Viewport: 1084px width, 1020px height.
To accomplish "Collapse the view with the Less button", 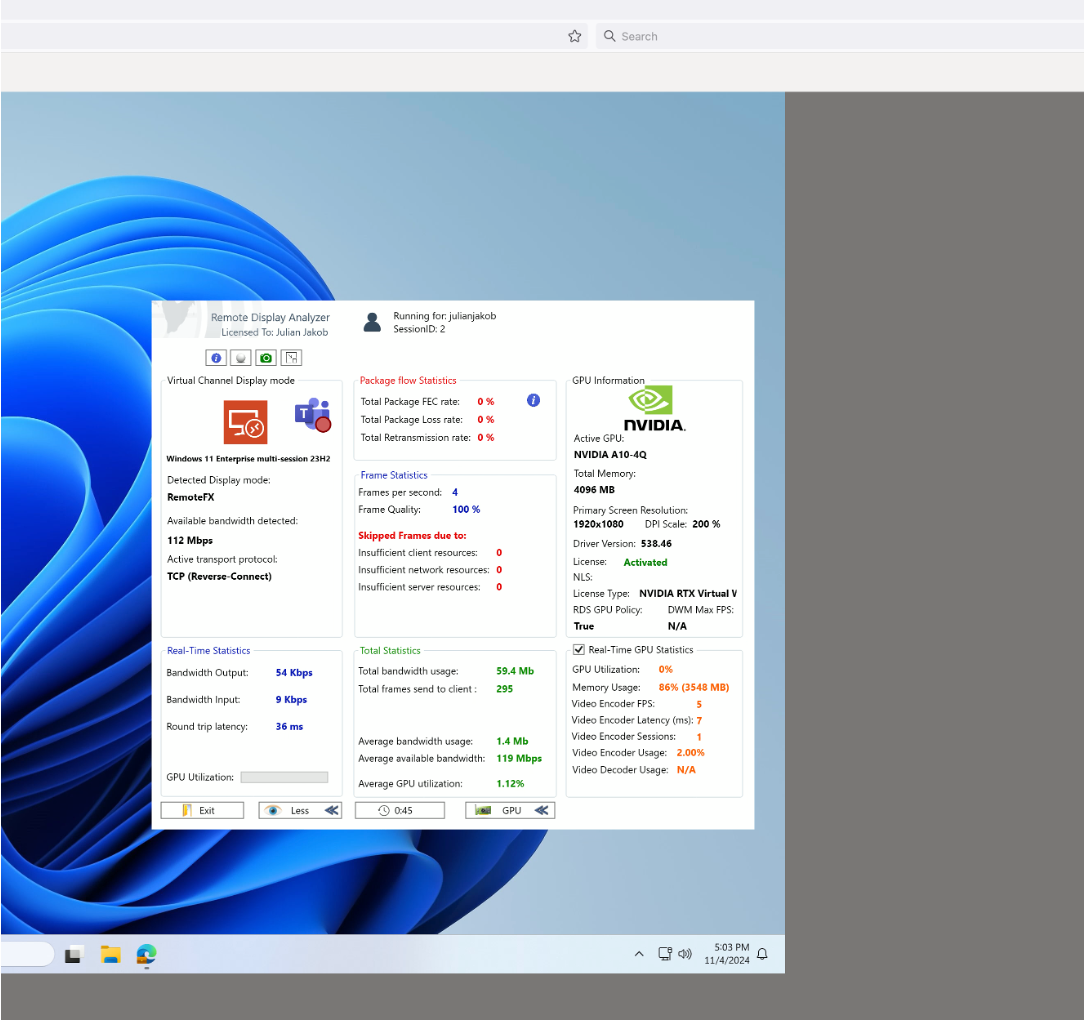I will pos(300,810).
